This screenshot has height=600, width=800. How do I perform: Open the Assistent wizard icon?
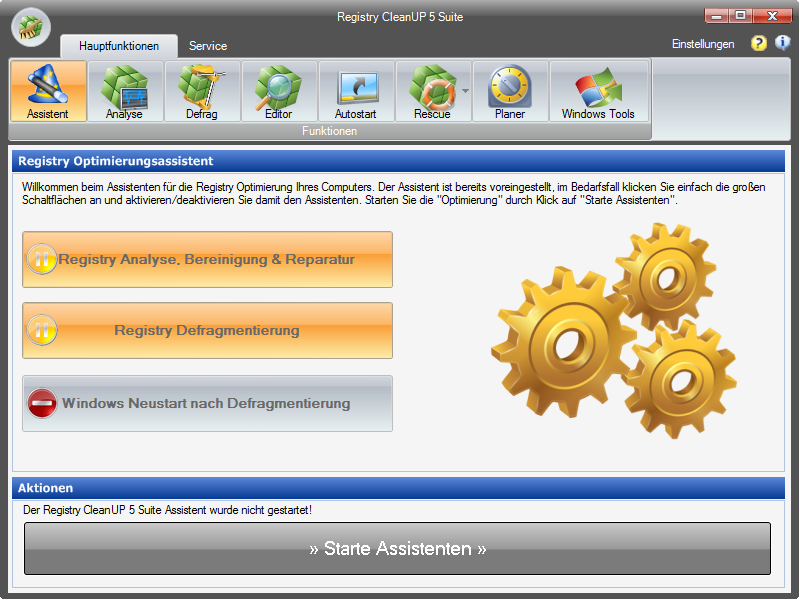48,91
